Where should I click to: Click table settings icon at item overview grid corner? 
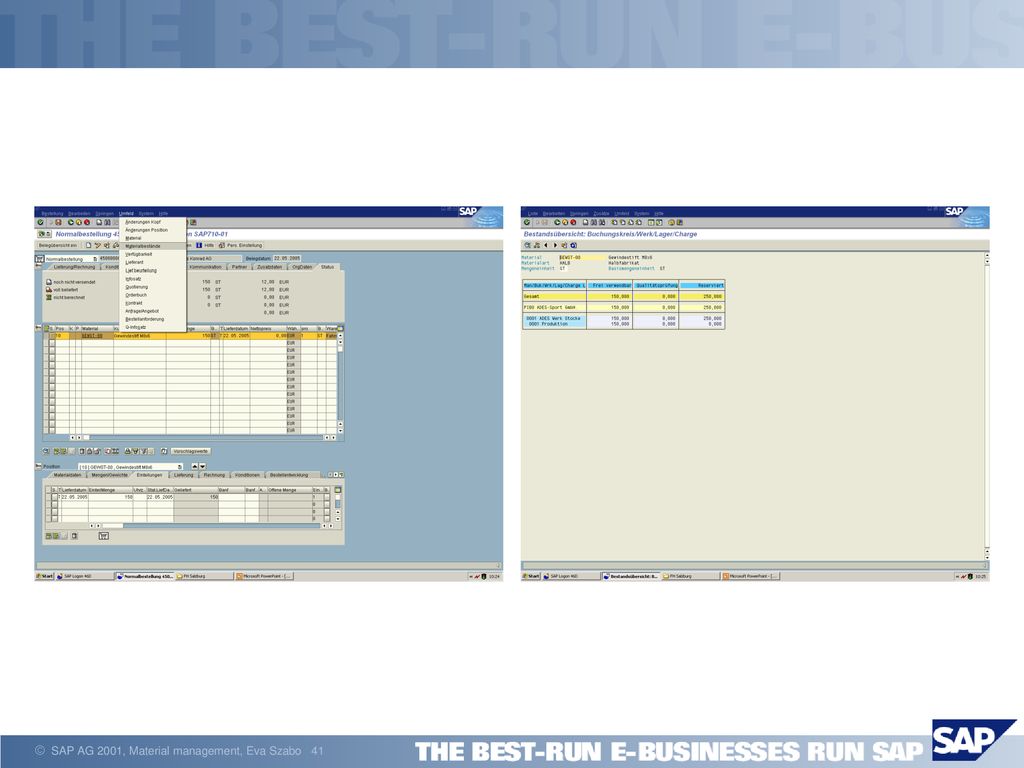tap(340, 328)
